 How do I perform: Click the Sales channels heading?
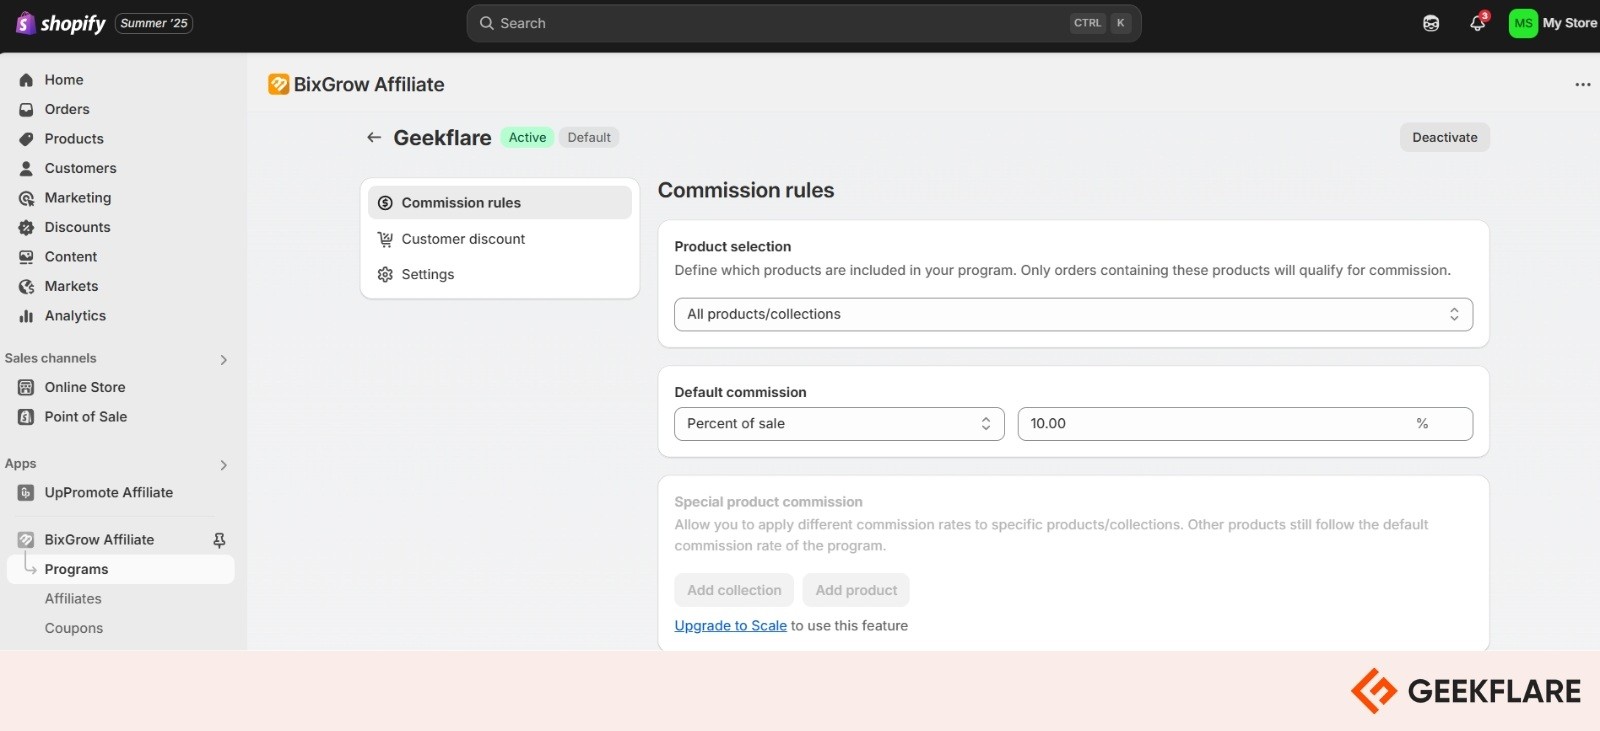tap(50, 358)
